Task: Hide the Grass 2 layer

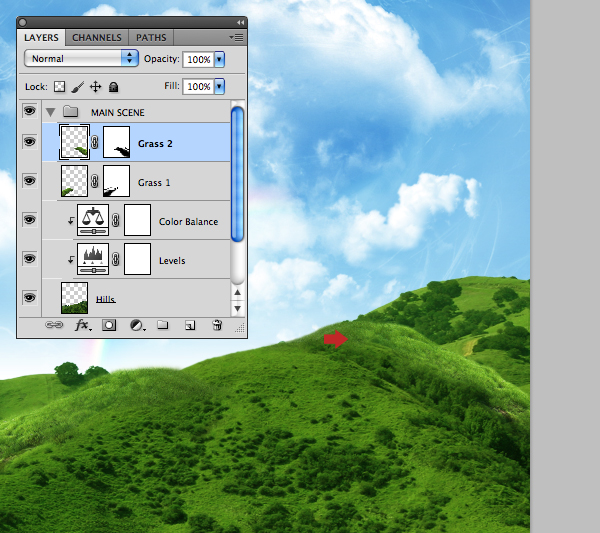Action: 29,142
